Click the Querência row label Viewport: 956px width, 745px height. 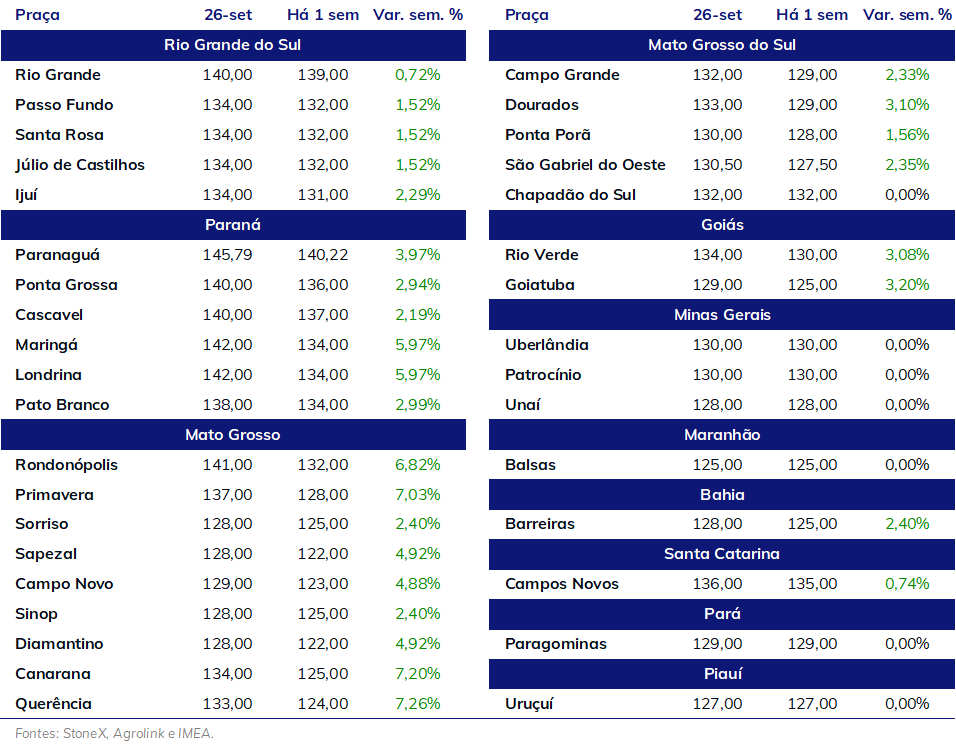pos(54,704)
